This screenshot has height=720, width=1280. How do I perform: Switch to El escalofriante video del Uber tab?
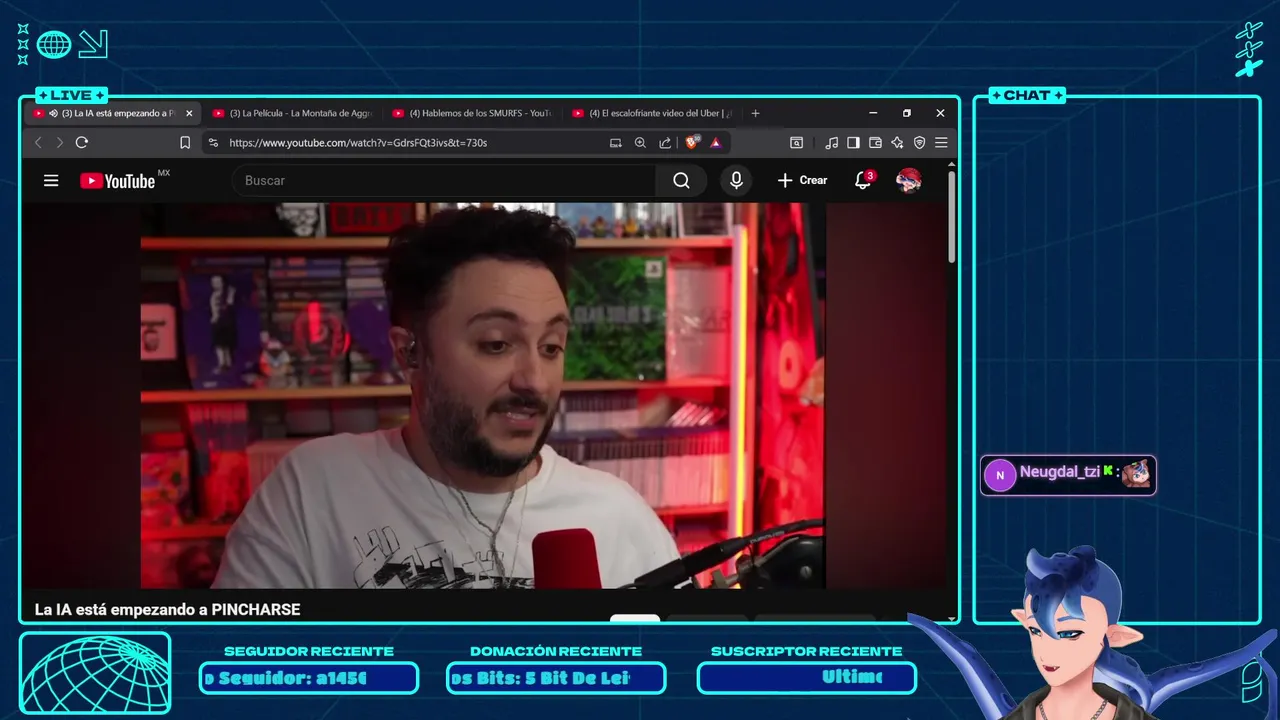[x=652, y=114]
